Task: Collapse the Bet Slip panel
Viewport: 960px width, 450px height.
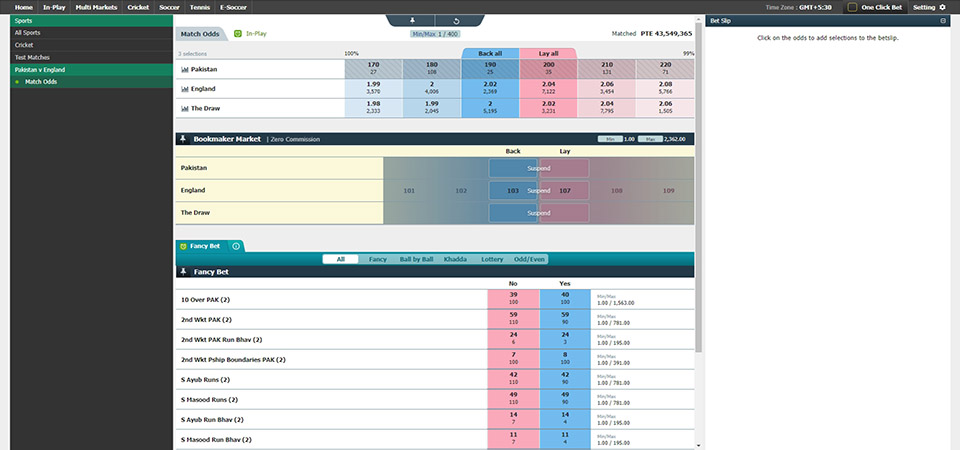Action: point(942,20)
